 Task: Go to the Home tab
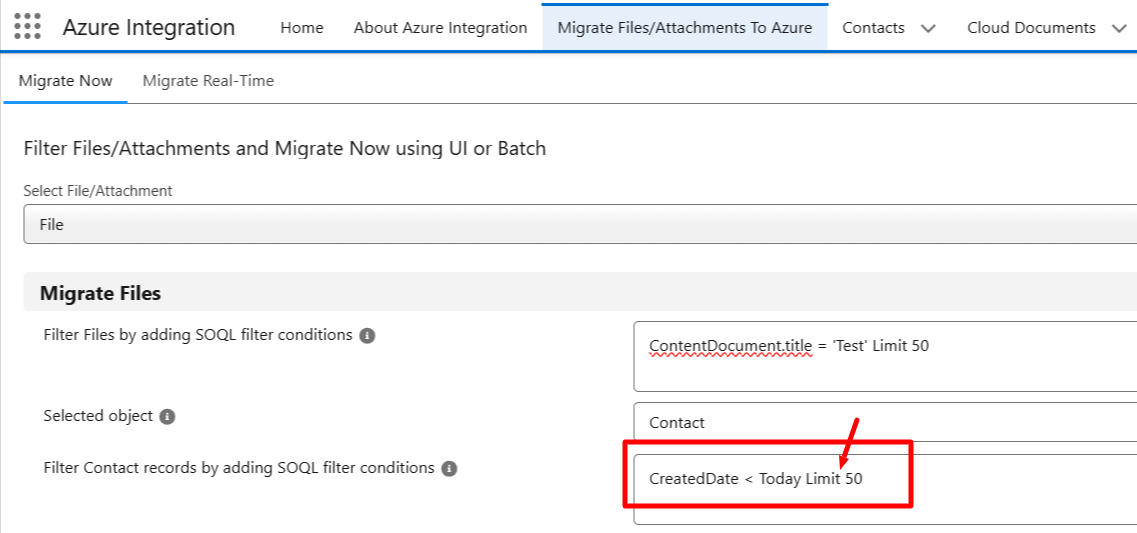click(x=302, y=28)
